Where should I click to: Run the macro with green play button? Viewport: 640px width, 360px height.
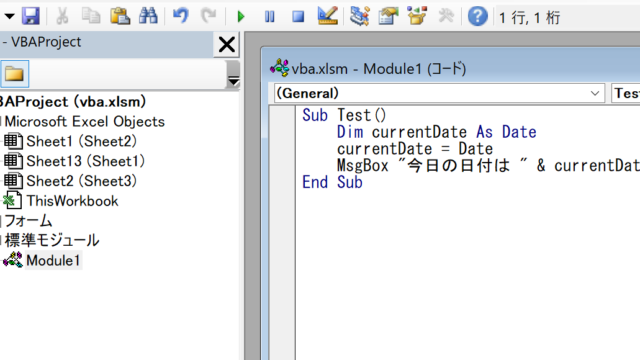click(x=241, y=17)
